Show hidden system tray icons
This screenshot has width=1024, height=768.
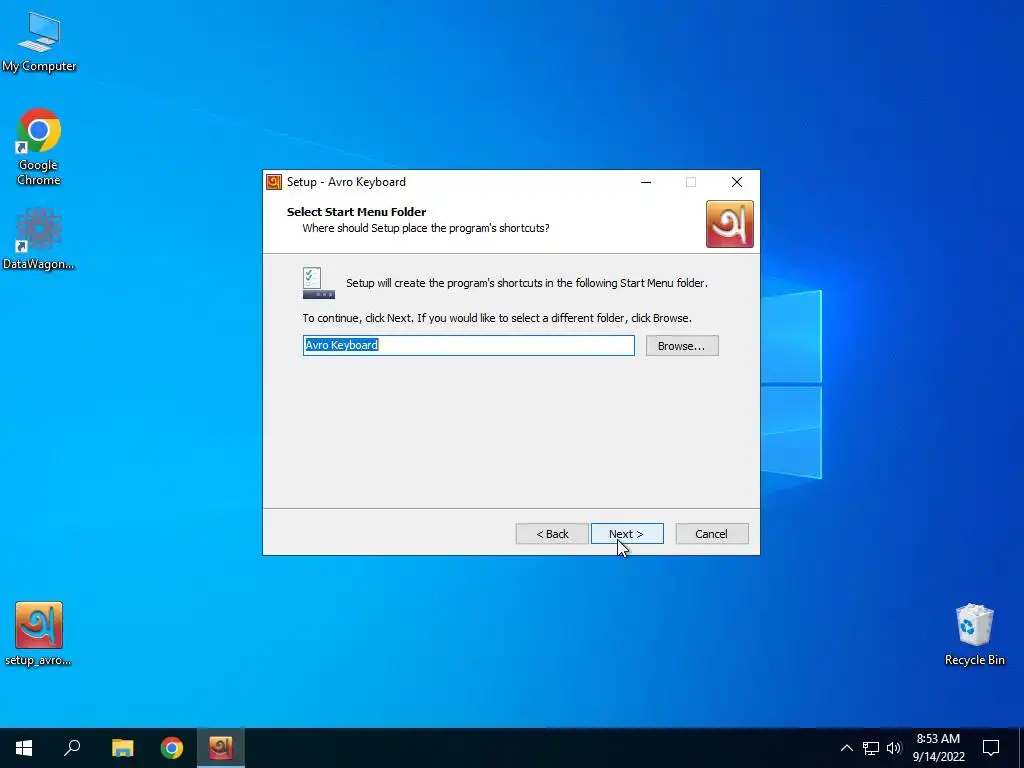tap(846, 748)
